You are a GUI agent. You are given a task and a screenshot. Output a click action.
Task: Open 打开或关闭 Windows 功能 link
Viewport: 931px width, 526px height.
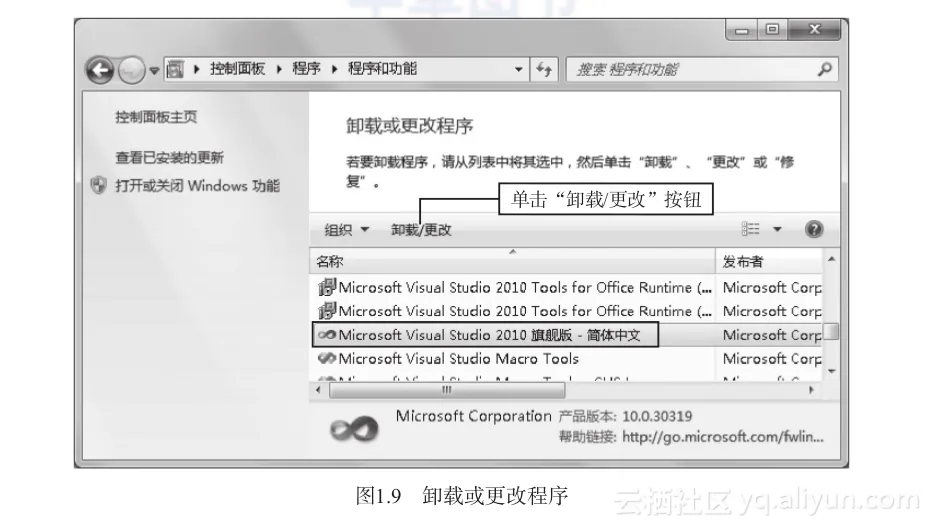pos(197,186)
